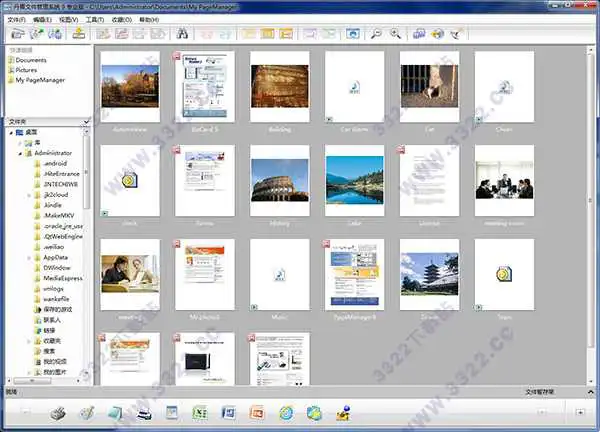This screenshot has height=432, width=600.
Task: Open Documents in the quick links panel
Action: point(32,61)
